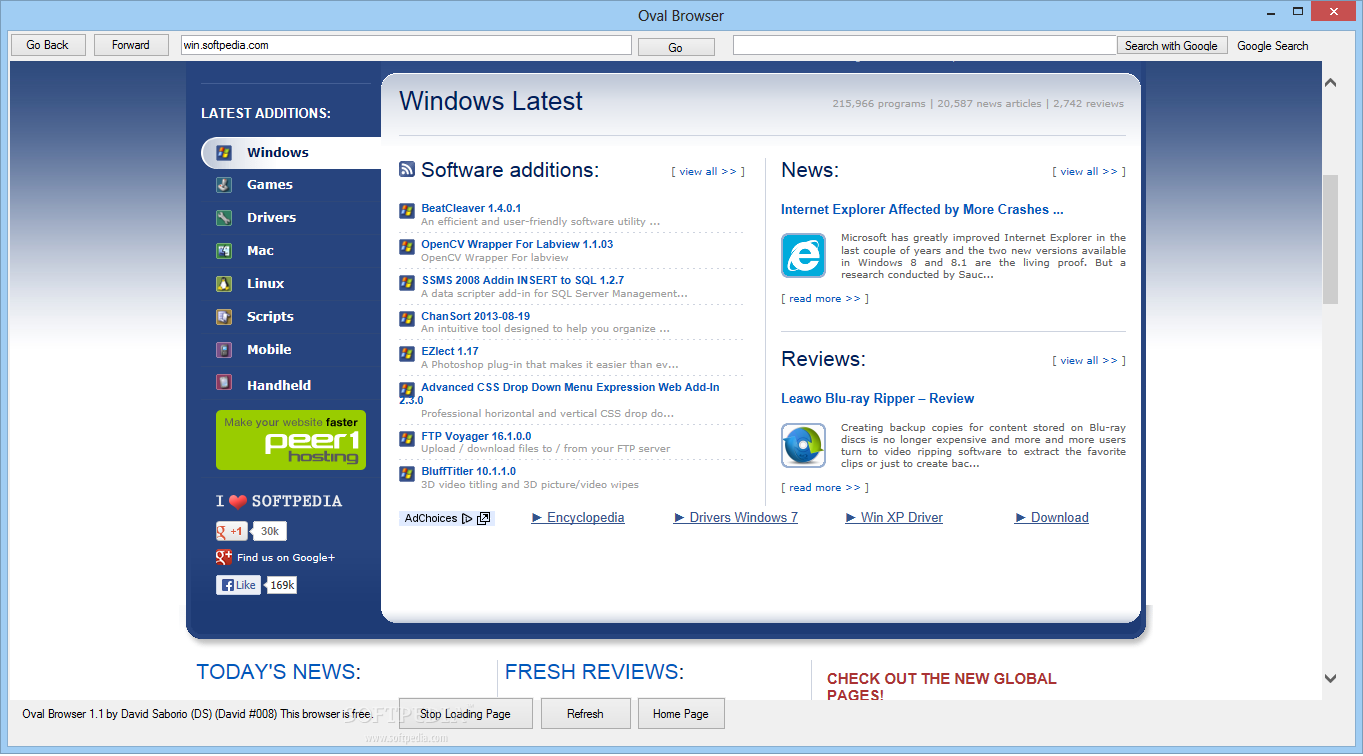Click the Google +1 icon button

[x=232, y=532]
